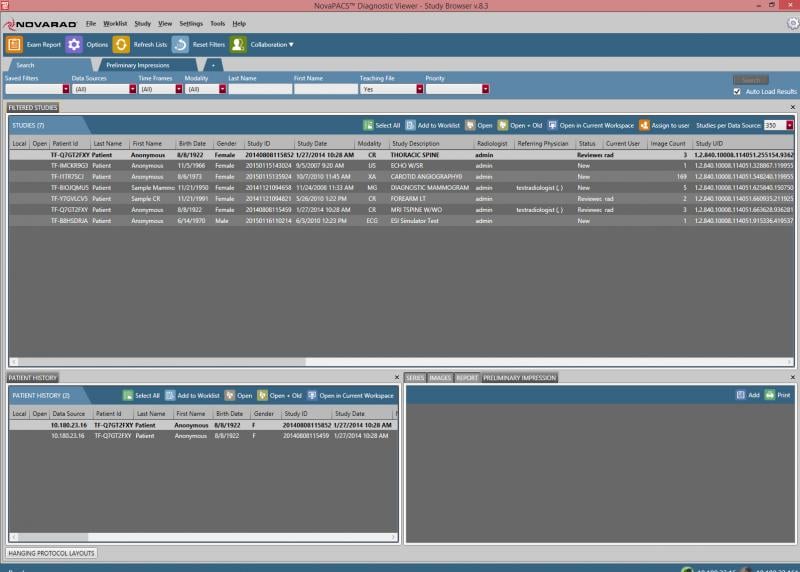Expand Studies per Data Source dropdown
Viewport: 800px width, 572px height.
[789, 125]
